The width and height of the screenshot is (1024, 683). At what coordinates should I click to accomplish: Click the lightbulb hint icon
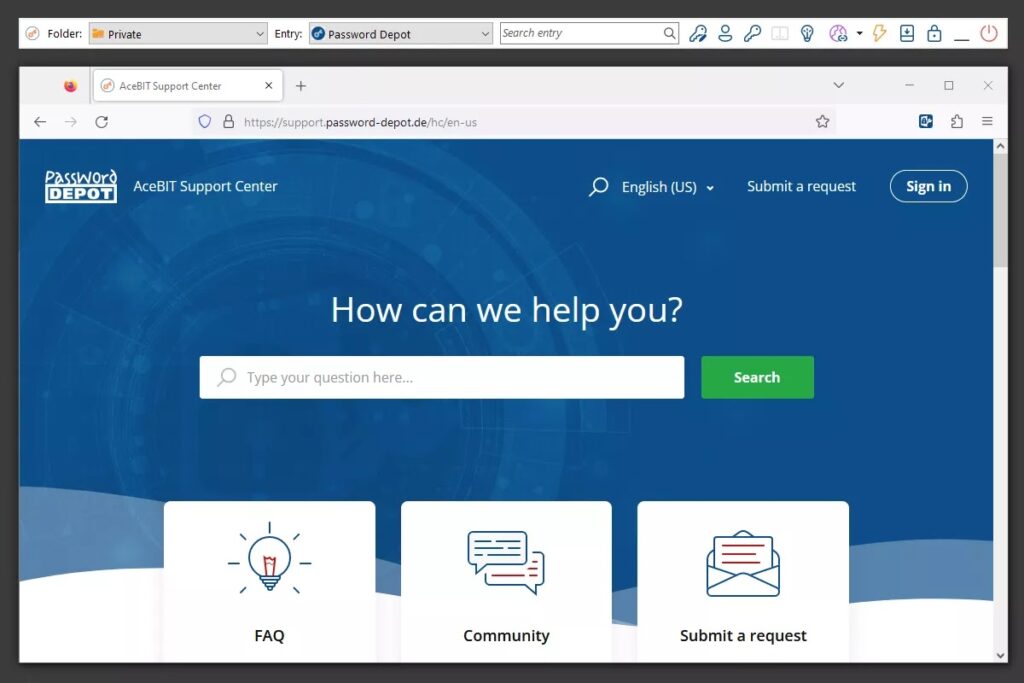point(806,33)
